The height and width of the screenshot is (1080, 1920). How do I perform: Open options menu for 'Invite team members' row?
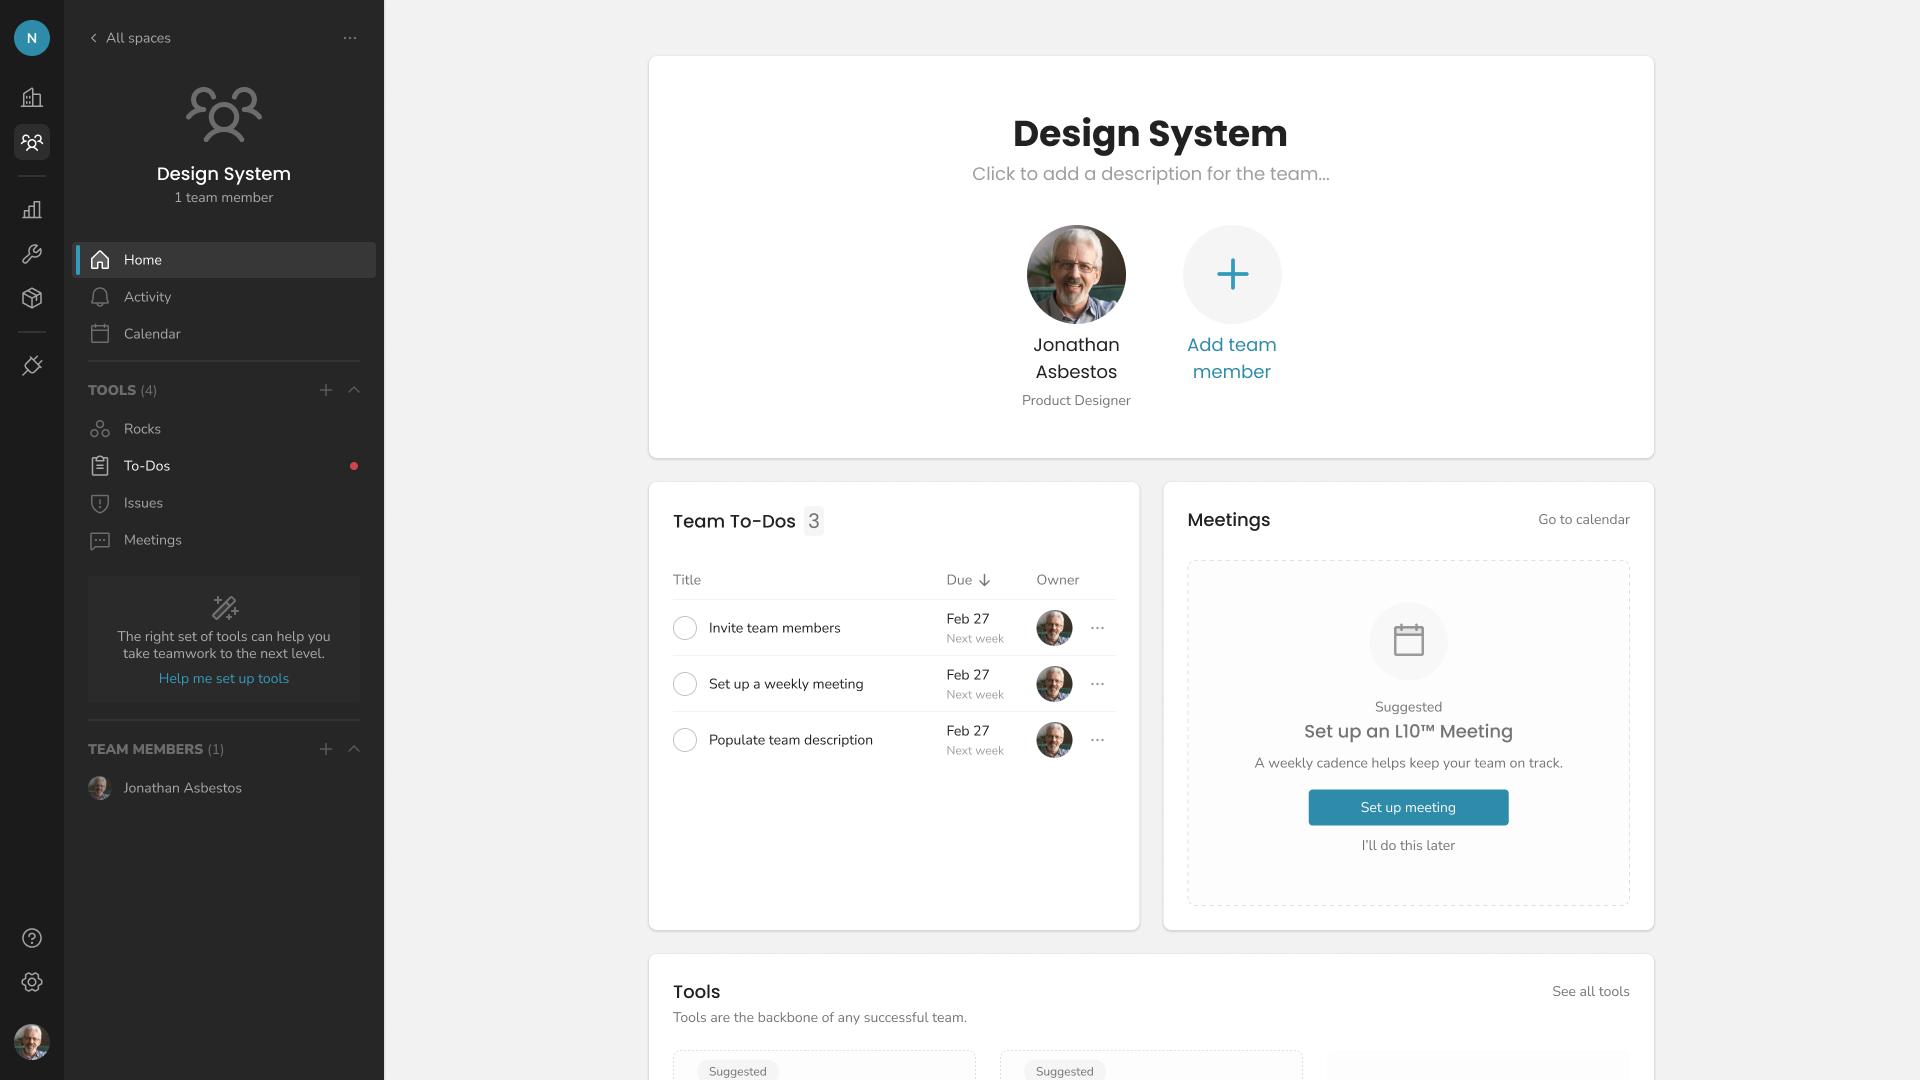(x=1097, y=628)
